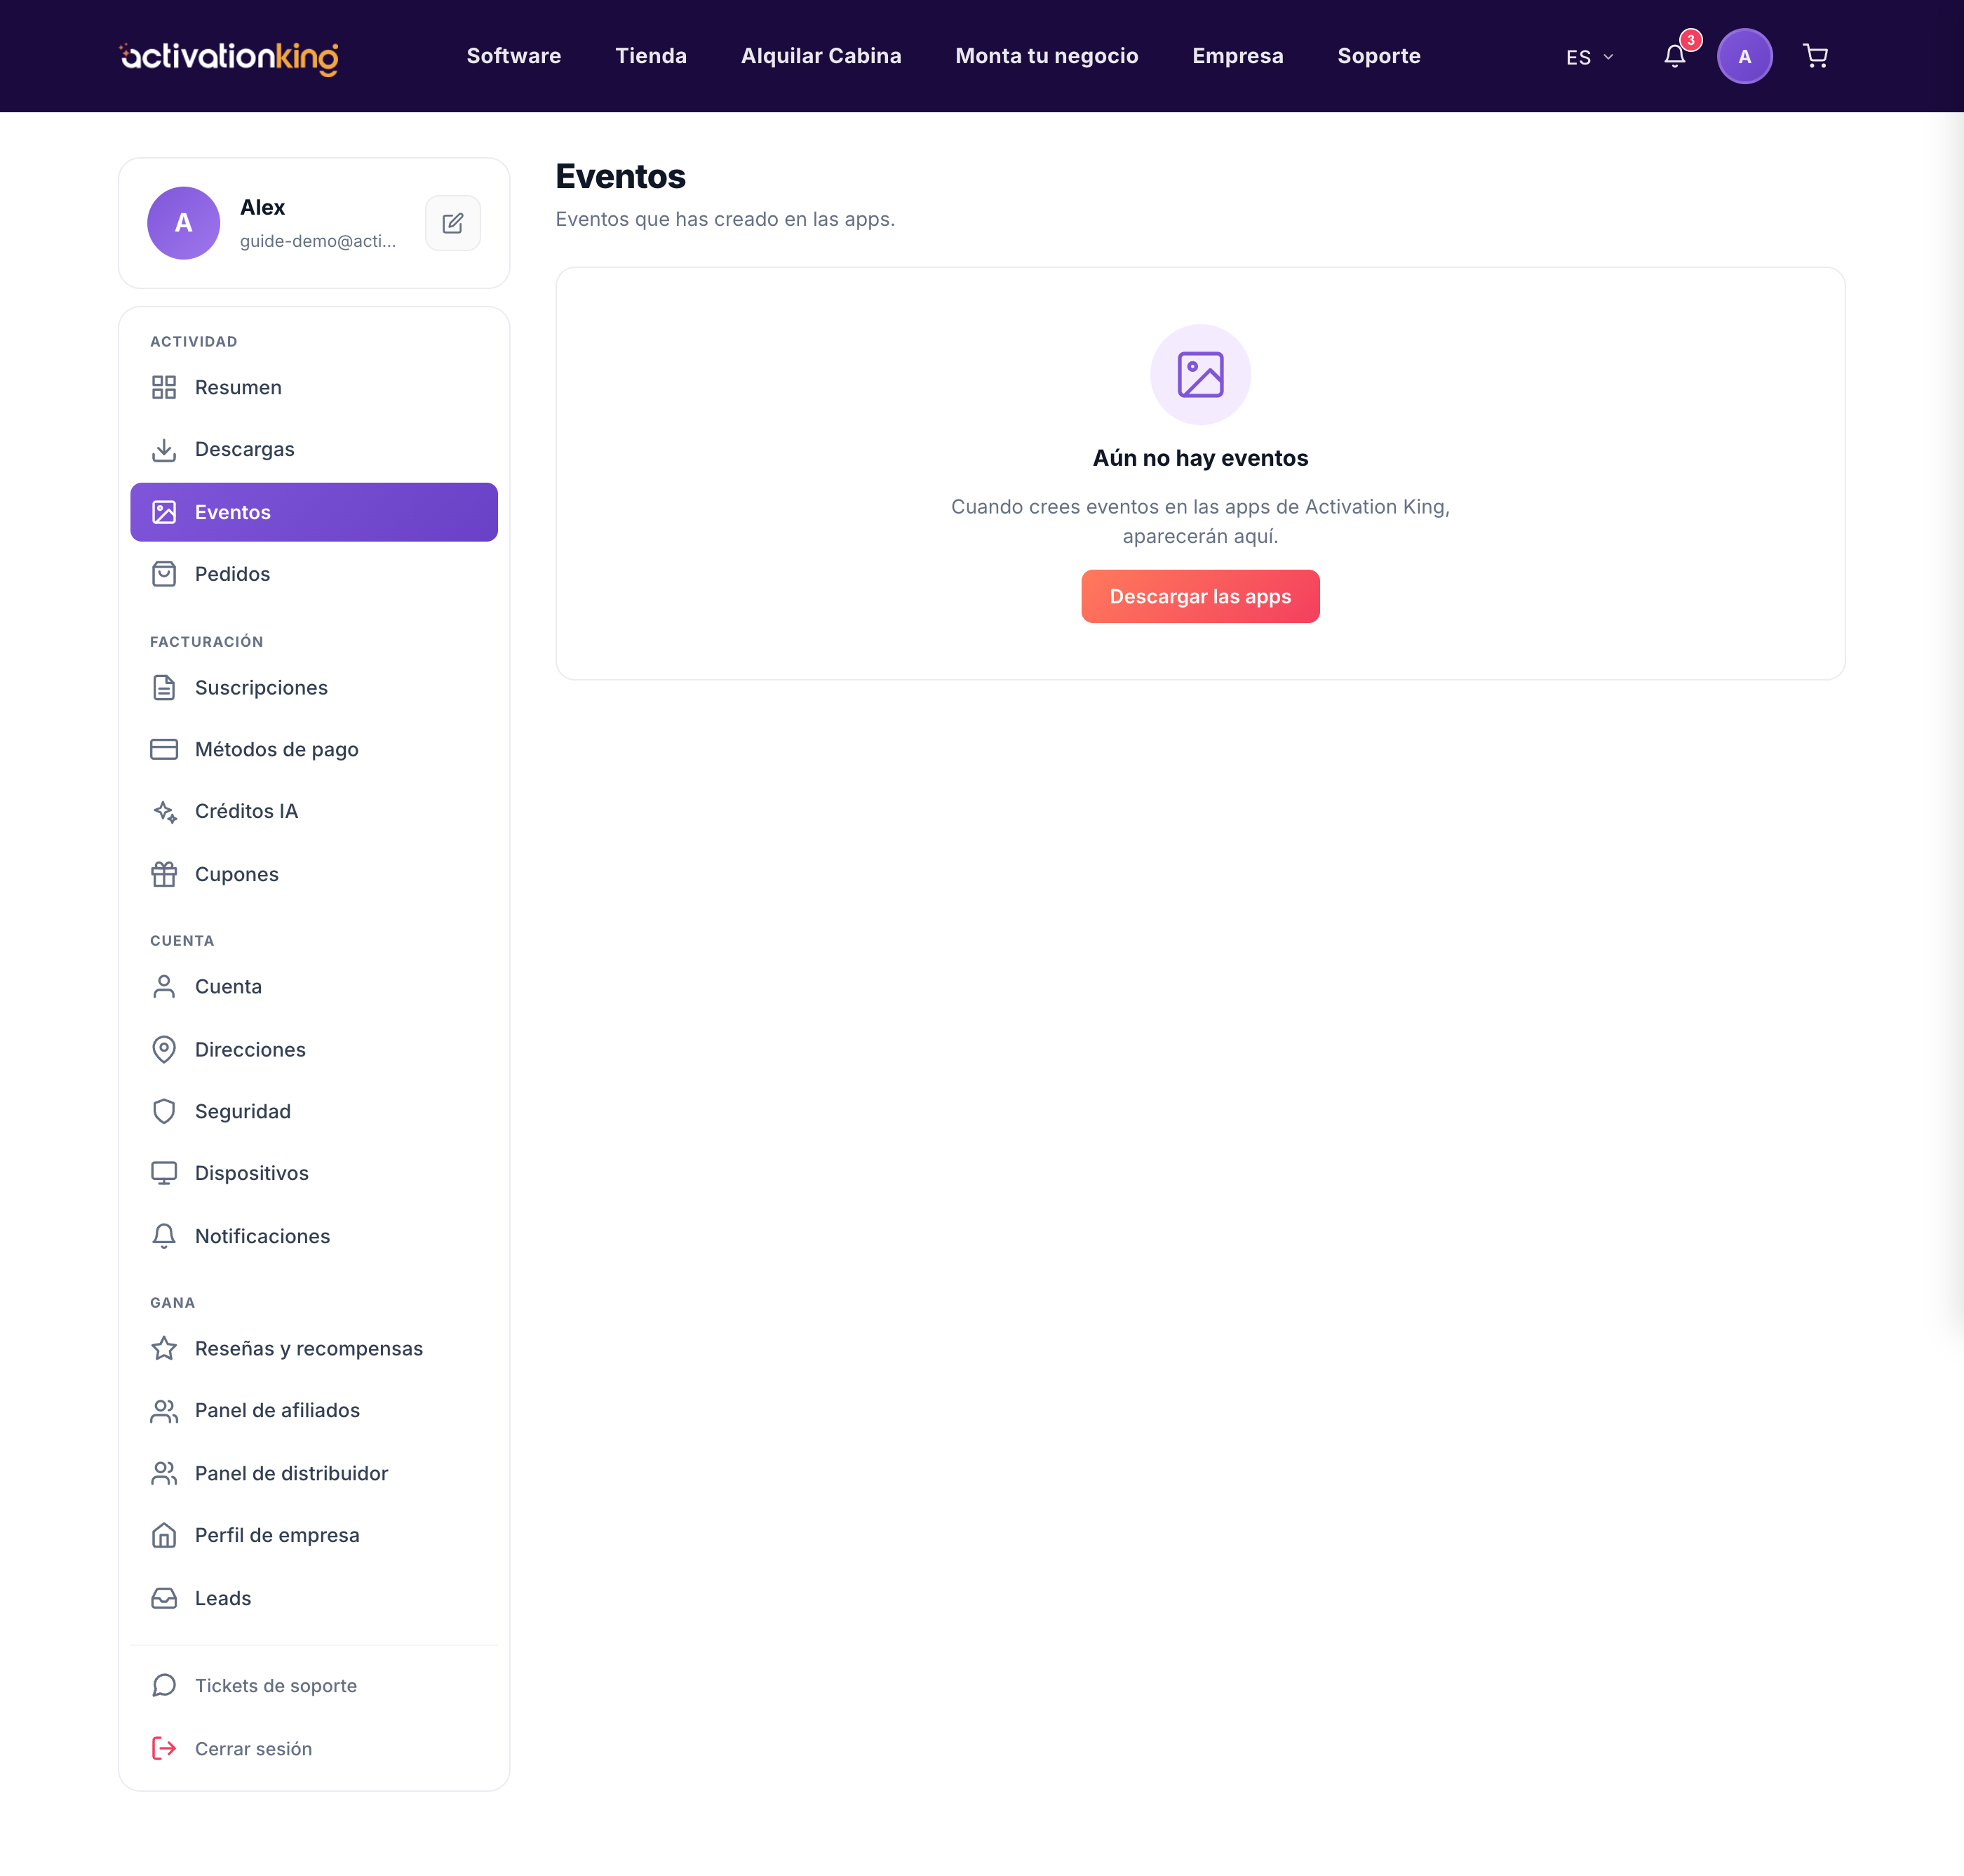Click the red 3 notification badge
Viewport: 1964px width, 1876px height.
1690,40
